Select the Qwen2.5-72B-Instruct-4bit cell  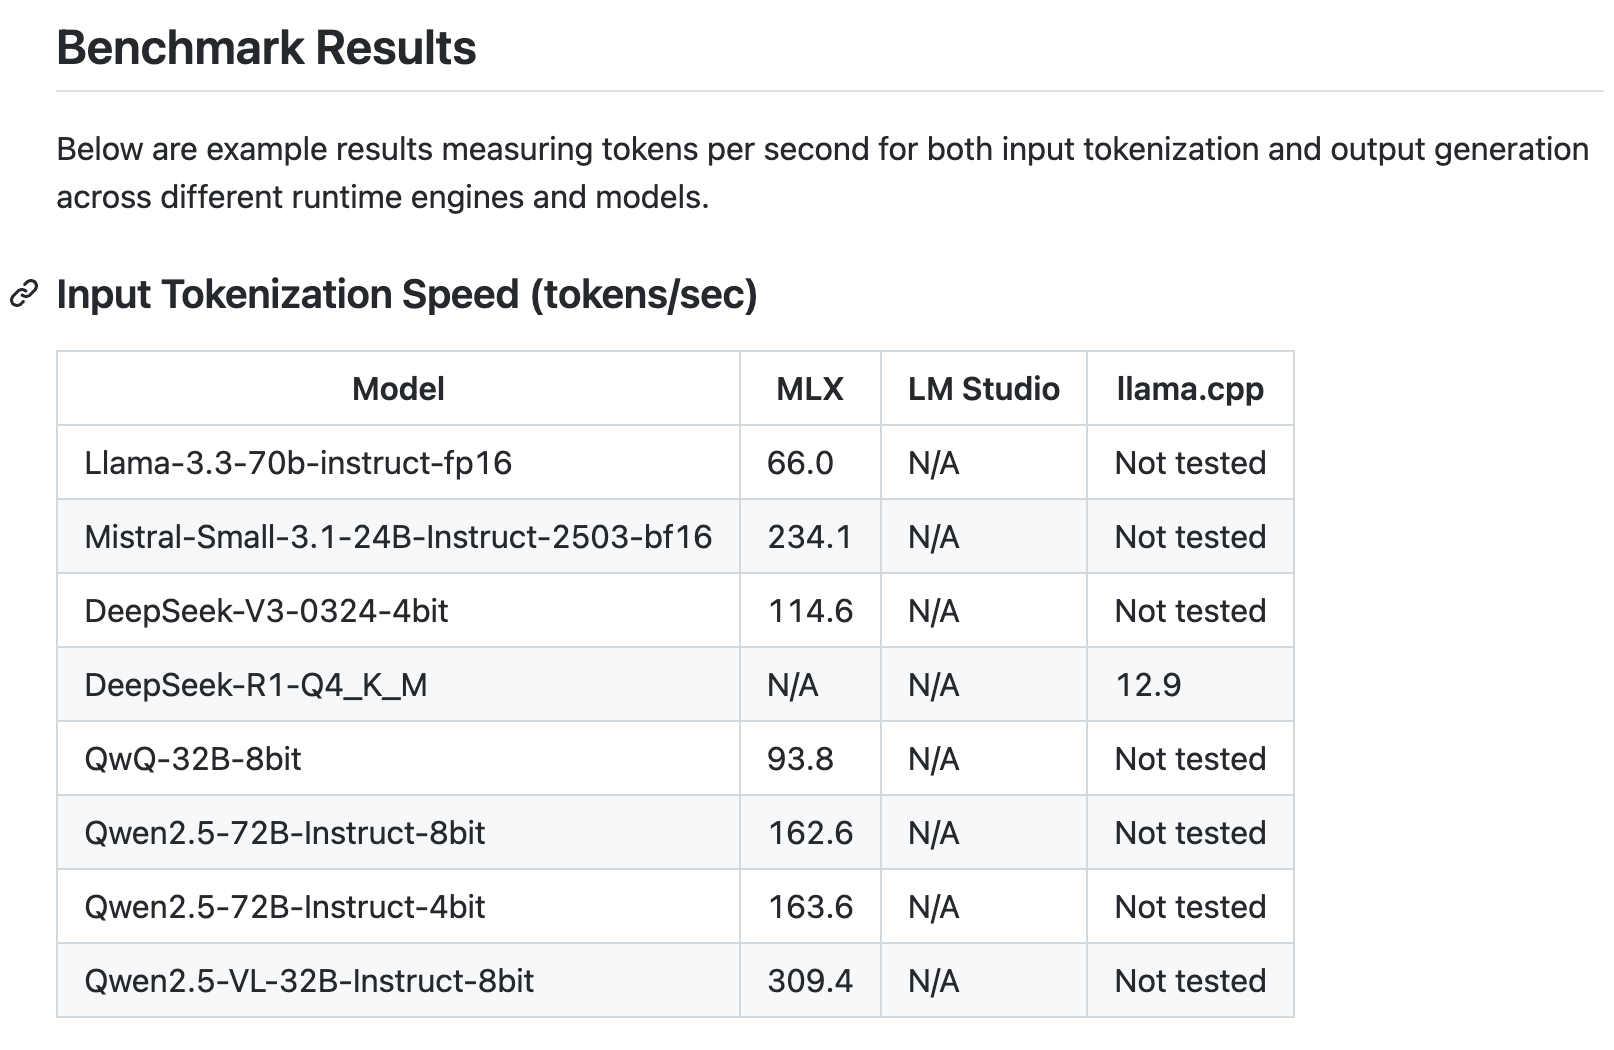pos(285,907)
